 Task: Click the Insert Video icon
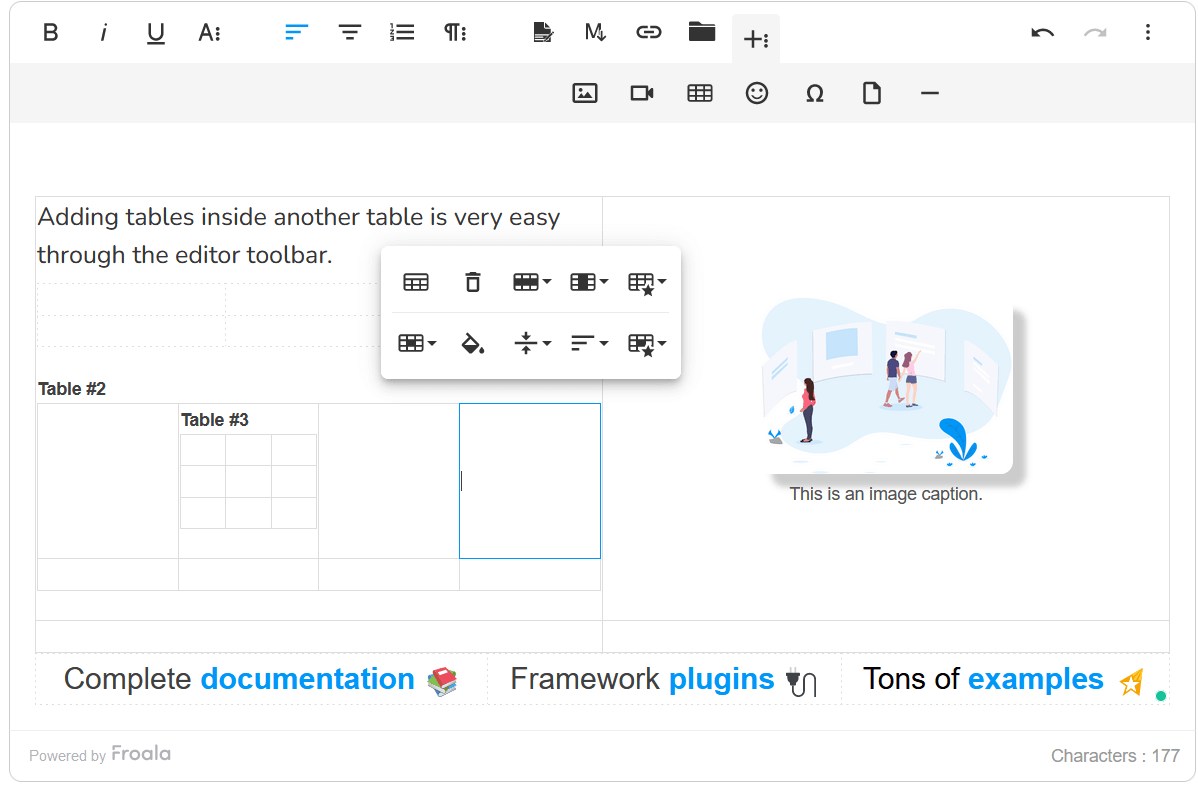coord(642,93)
